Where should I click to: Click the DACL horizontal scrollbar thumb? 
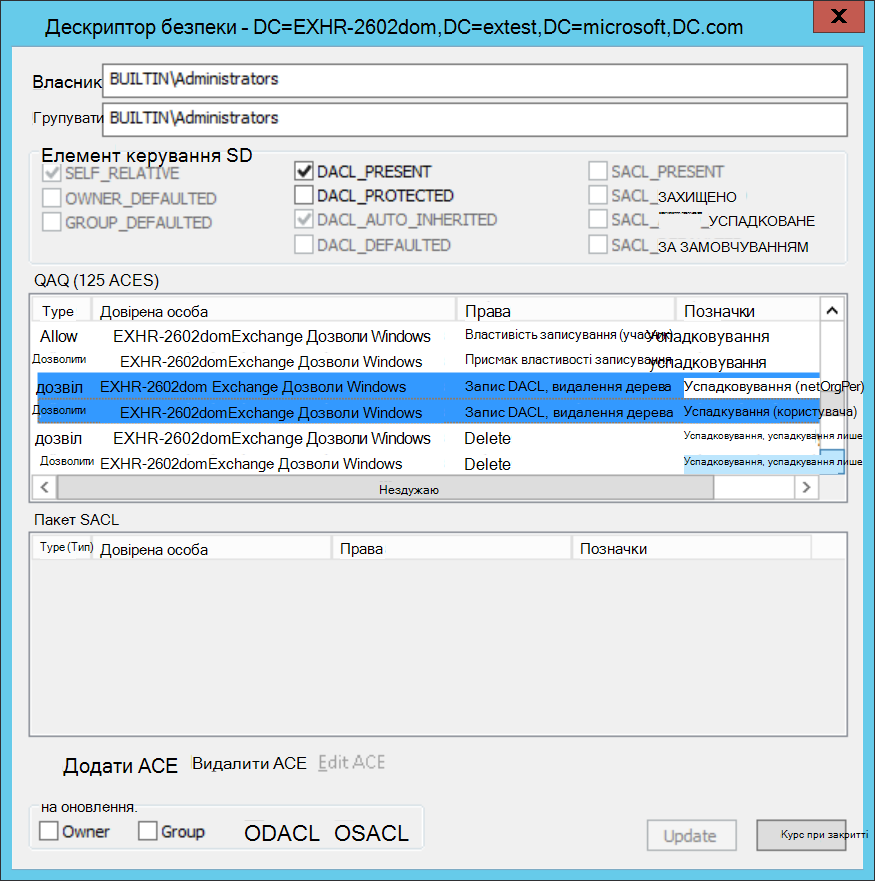pyautogui.click(x=386, y=488)
